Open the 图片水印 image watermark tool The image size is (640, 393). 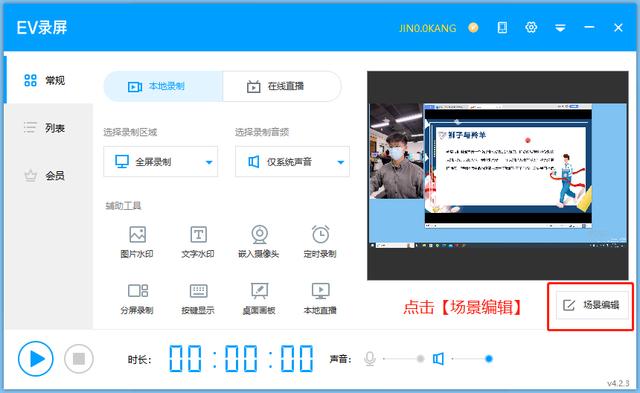[x=137, y=242]
